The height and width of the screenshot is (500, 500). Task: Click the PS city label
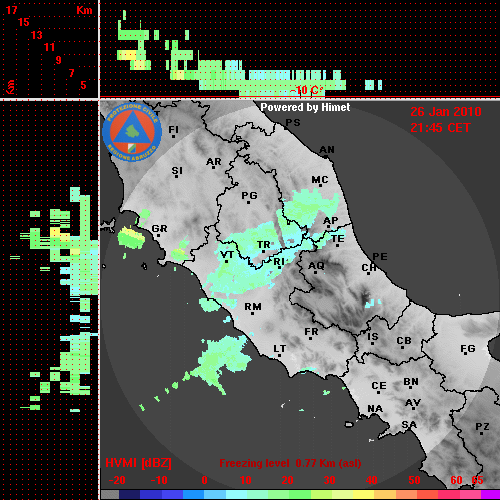click(293, 123)
